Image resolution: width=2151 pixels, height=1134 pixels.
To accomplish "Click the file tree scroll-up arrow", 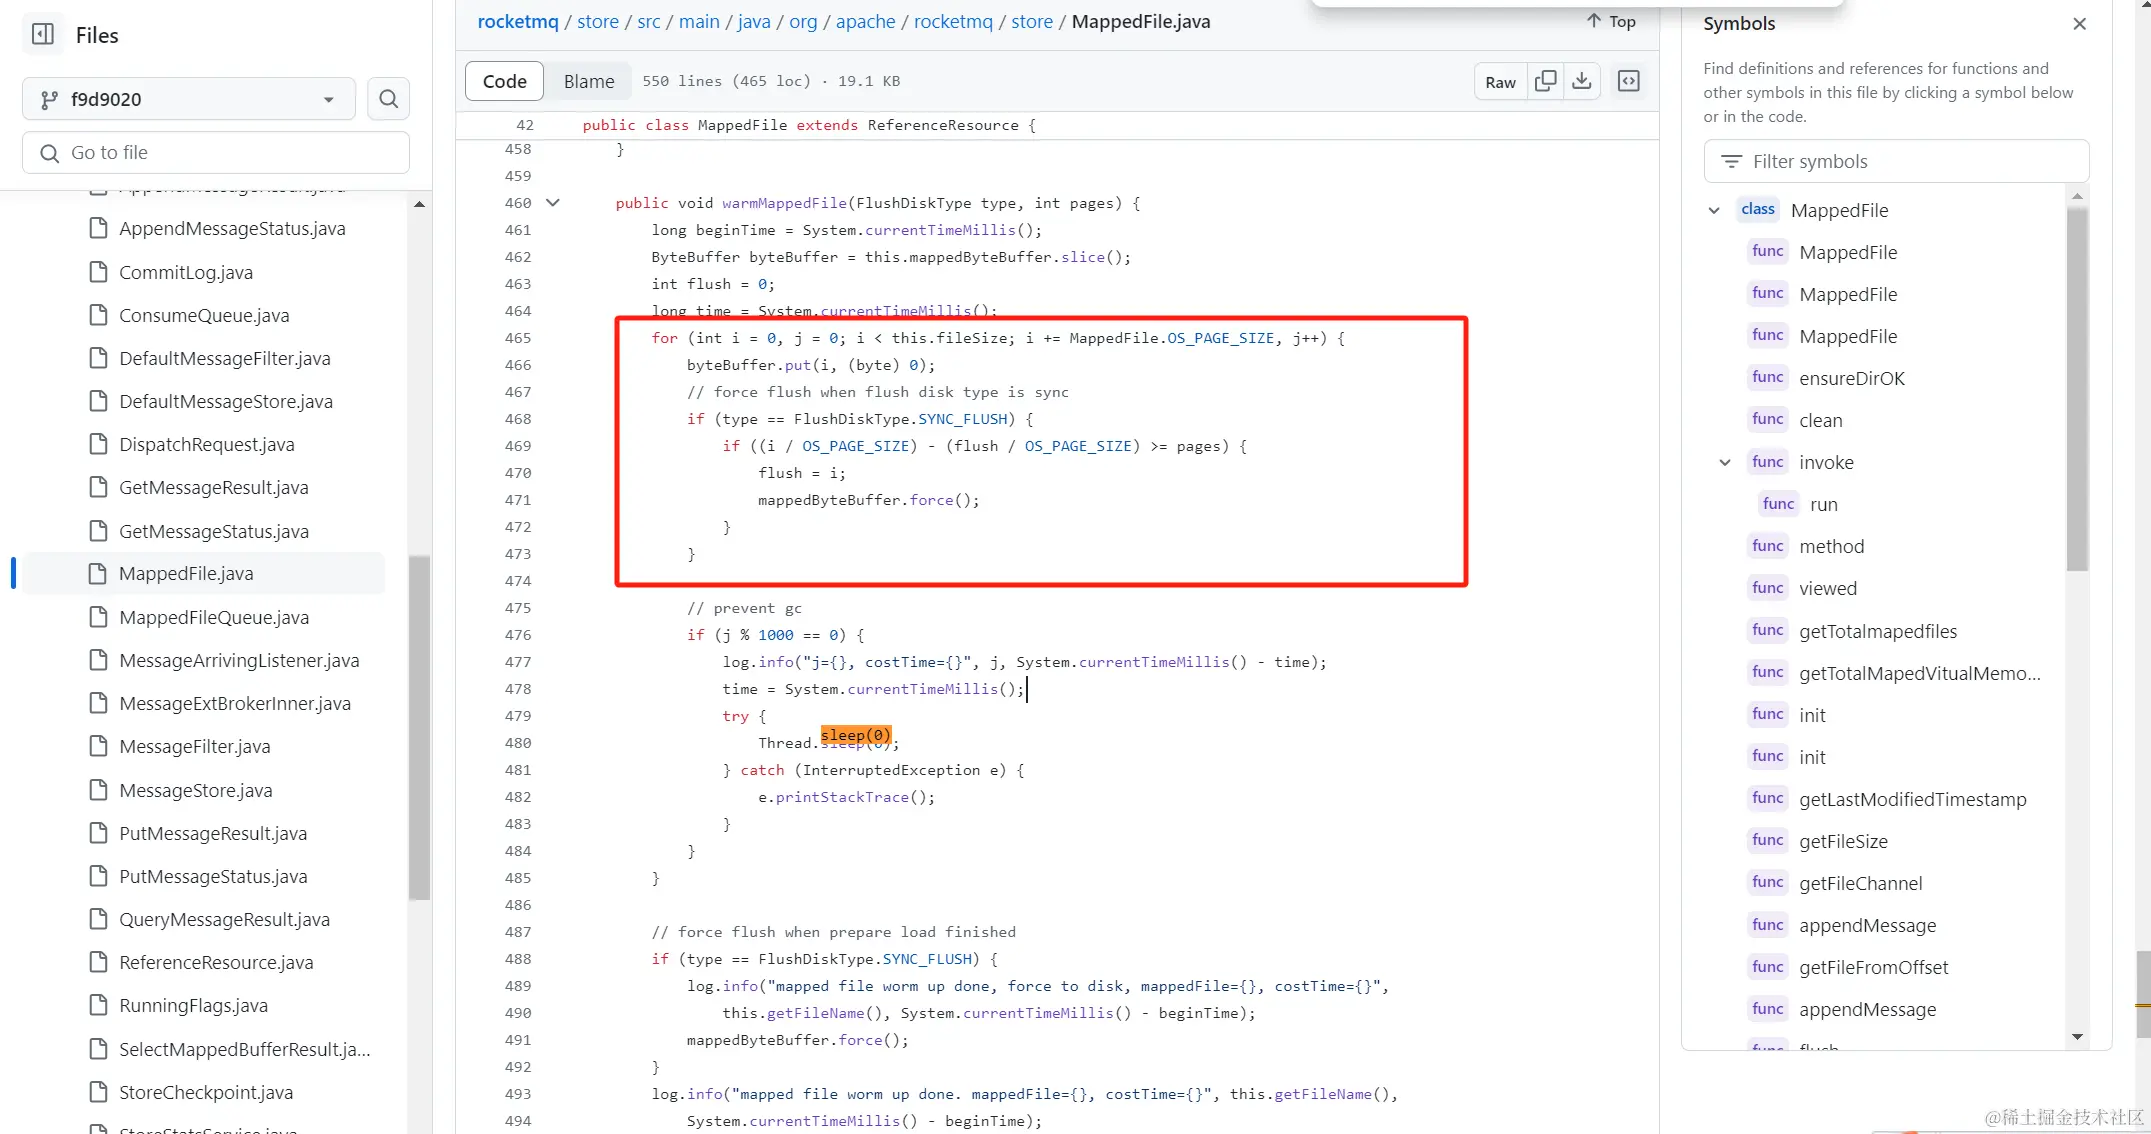I will (x=419, y=204).
